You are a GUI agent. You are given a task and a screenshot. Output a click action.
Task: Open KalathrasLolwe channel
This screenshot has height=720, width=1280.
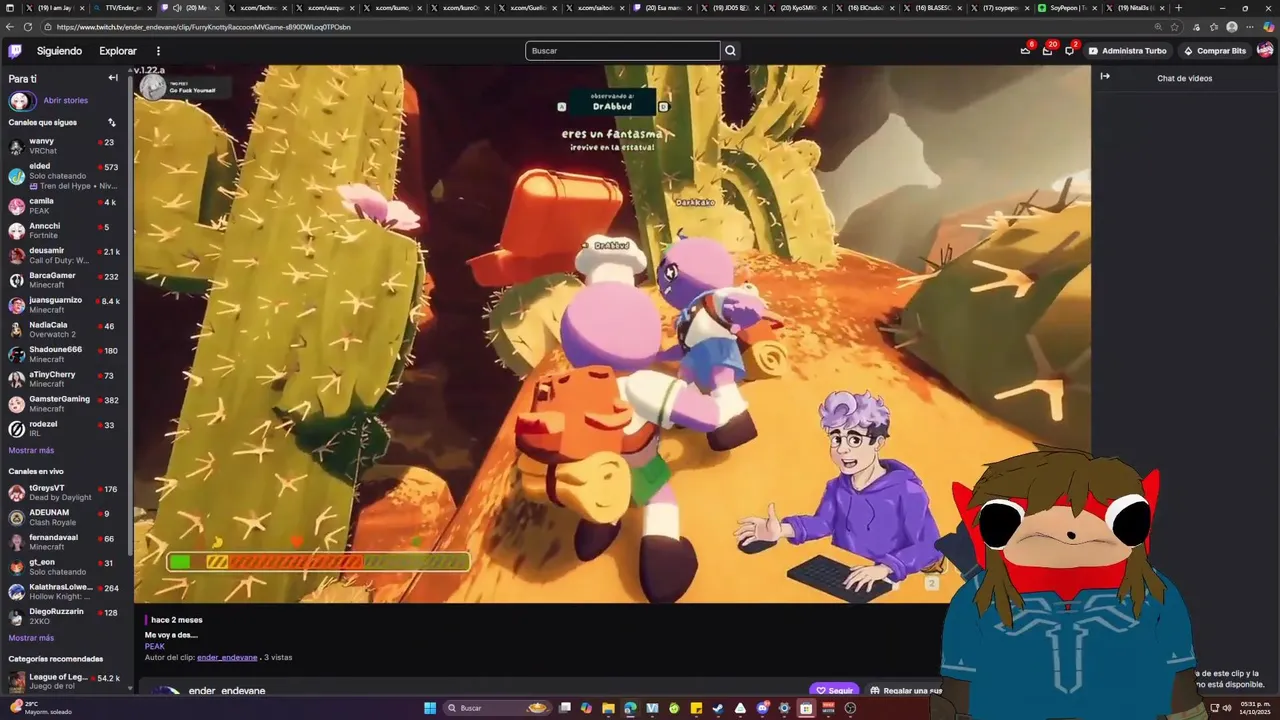[x=65, y=592]
